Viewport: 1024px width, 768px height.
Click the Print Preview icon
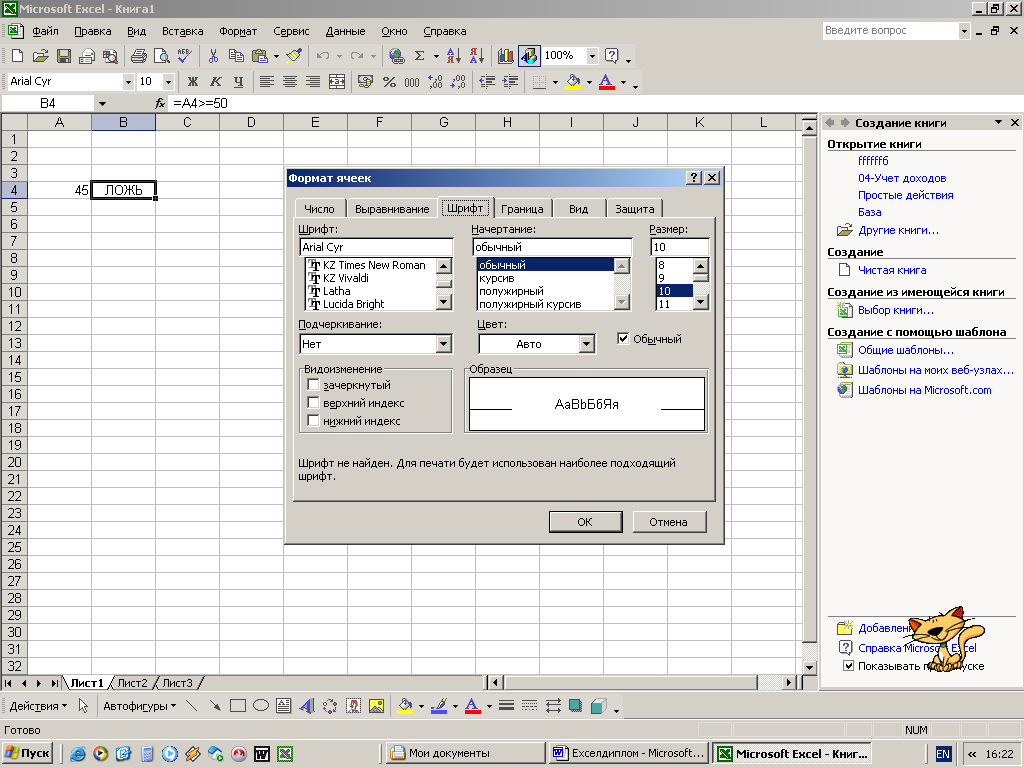coord(161,56)
